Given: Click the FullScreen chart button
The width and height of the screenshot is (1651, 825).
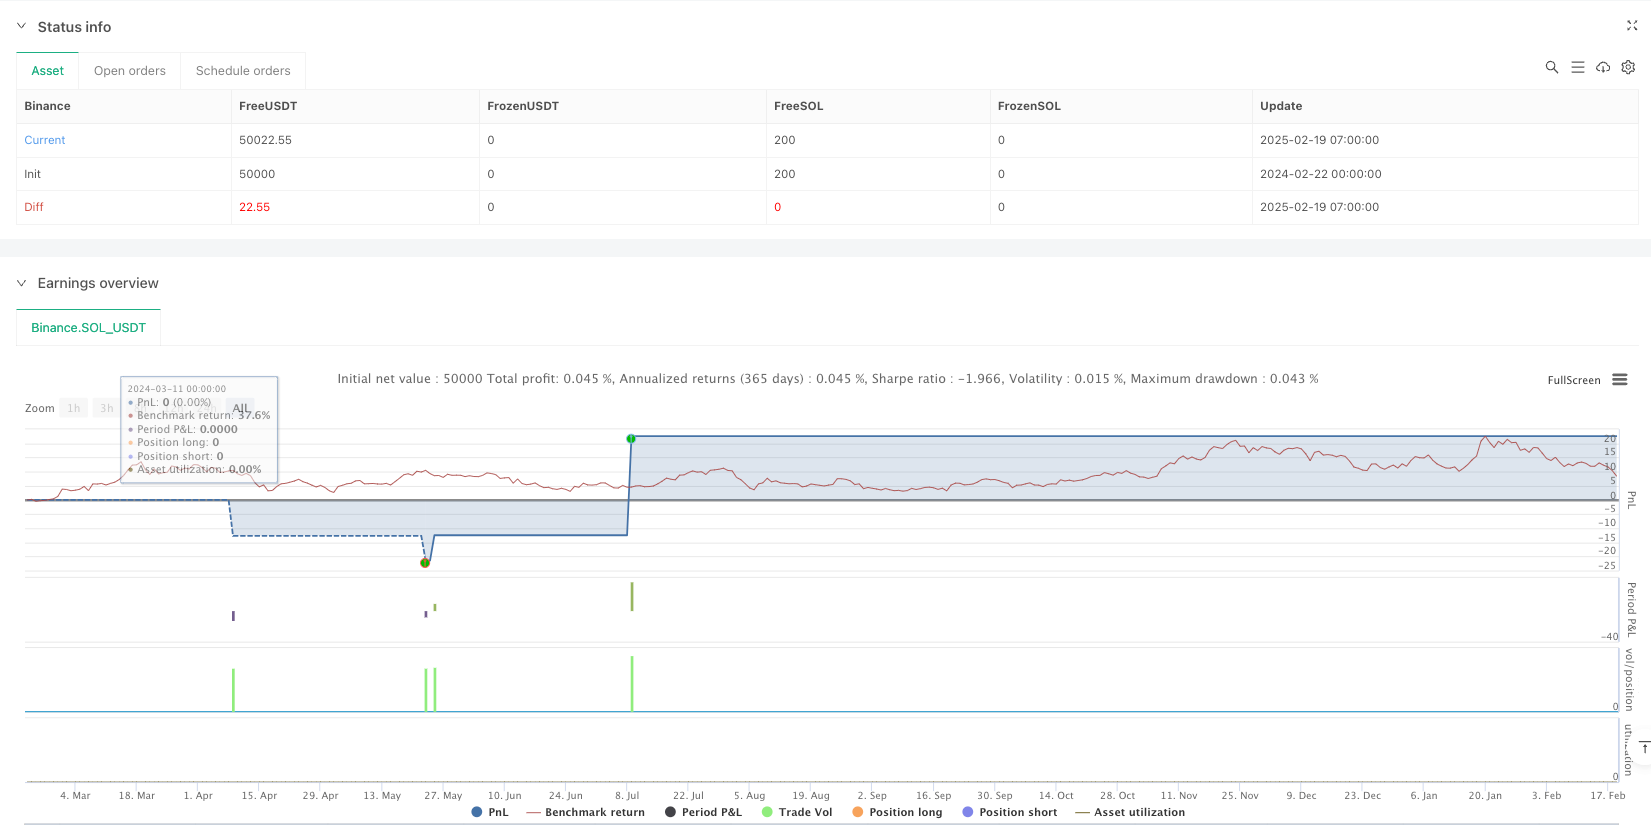Looking at the screenshot, I should (1574, 380).
